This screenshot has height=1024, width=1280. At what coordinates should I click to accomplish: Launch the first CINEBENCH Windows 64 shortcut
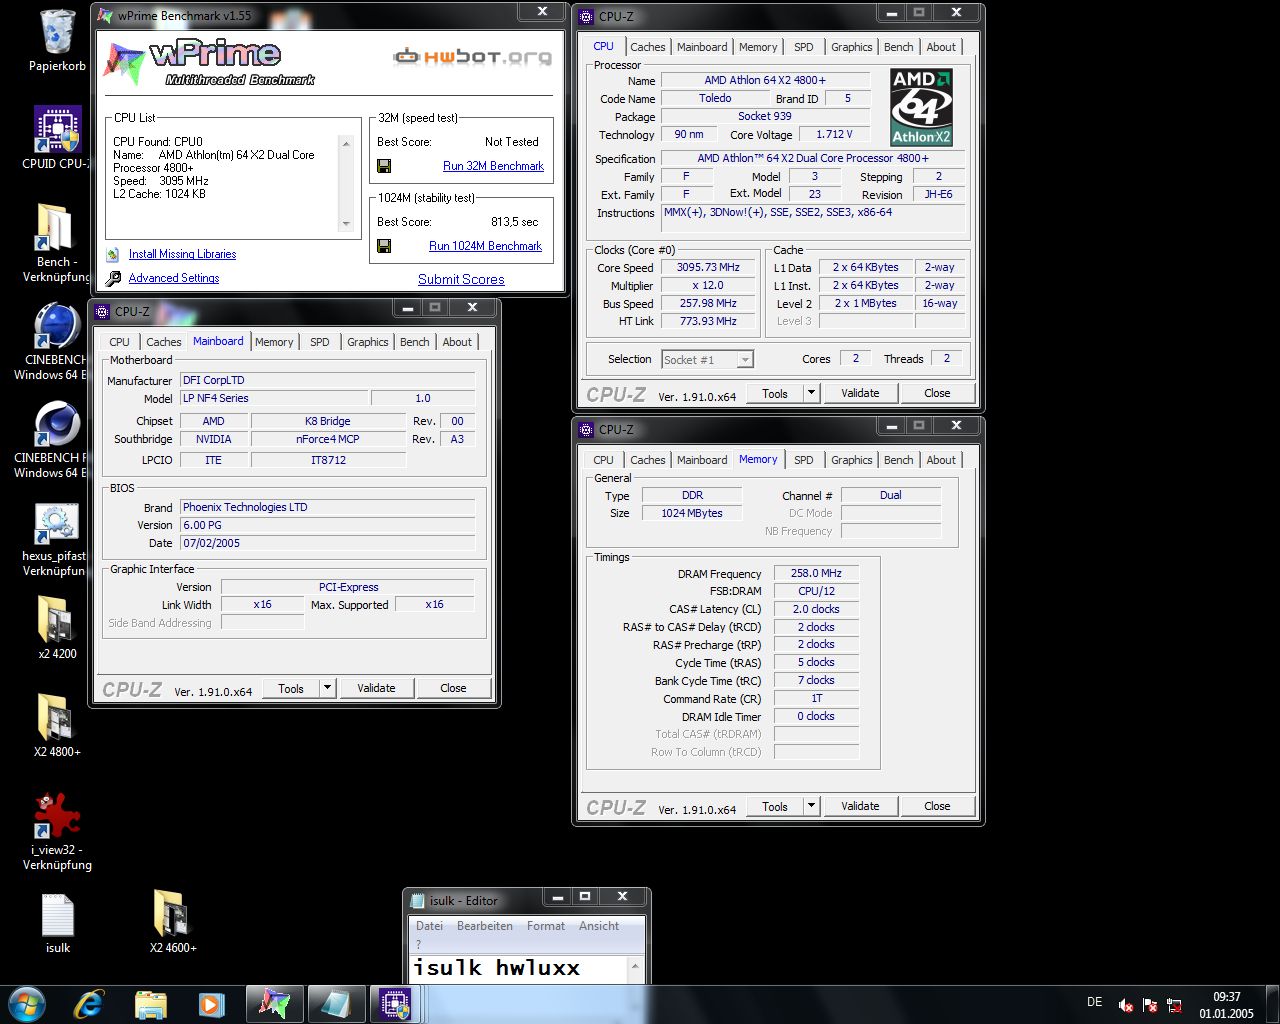pos(57,325)
